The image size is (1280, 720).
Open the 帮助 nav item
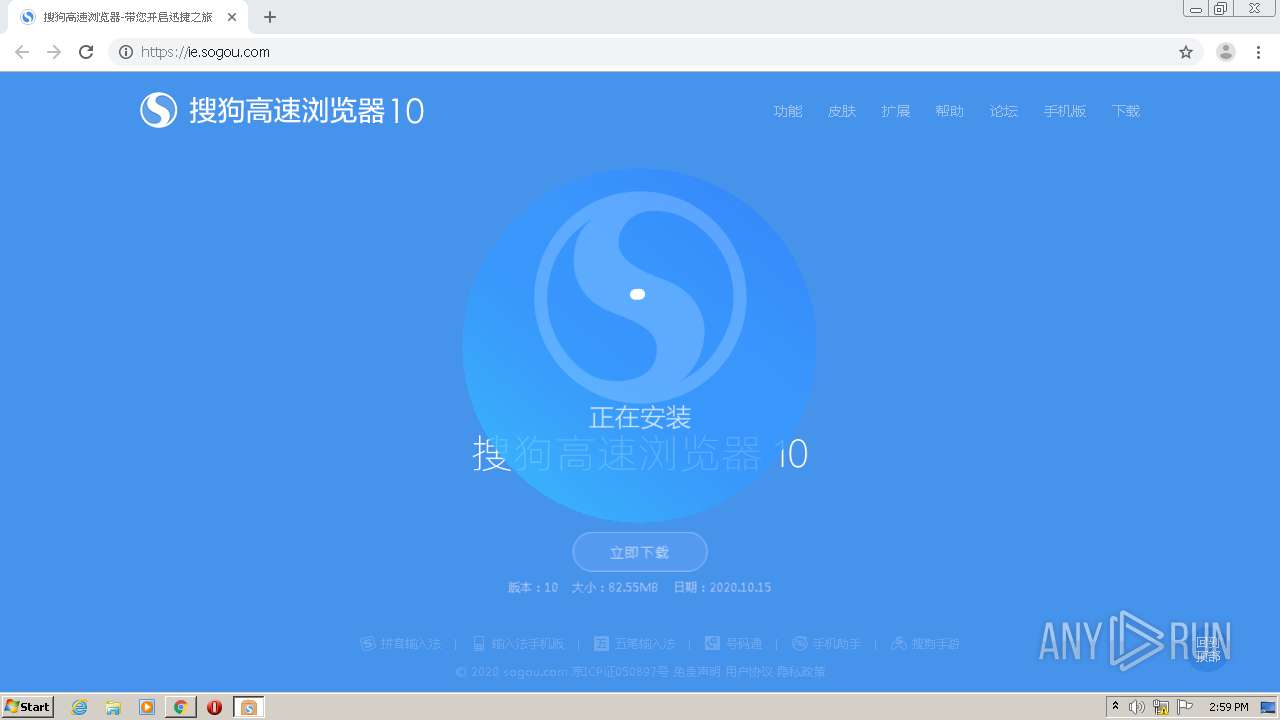(950, 111)
